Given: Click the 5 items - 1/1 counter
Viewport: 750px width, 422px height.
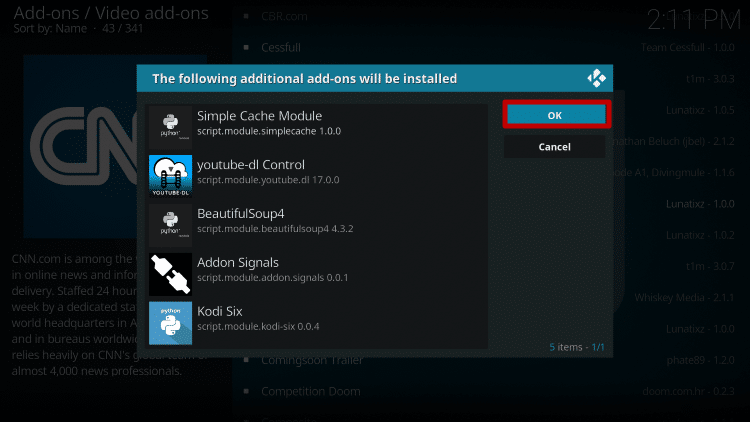Looking at the screenshot, I should click(576, 347).
